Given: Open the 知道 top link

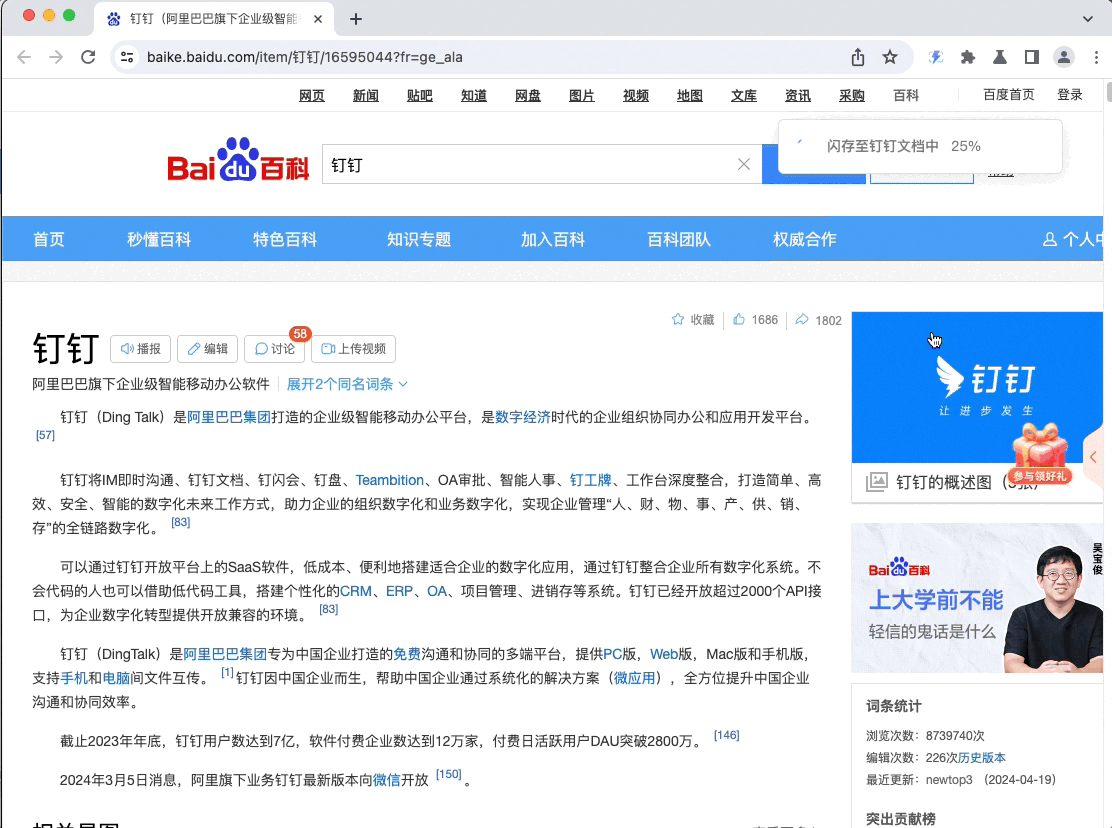Looking at the screenshot, I should [x=474, y=95].
